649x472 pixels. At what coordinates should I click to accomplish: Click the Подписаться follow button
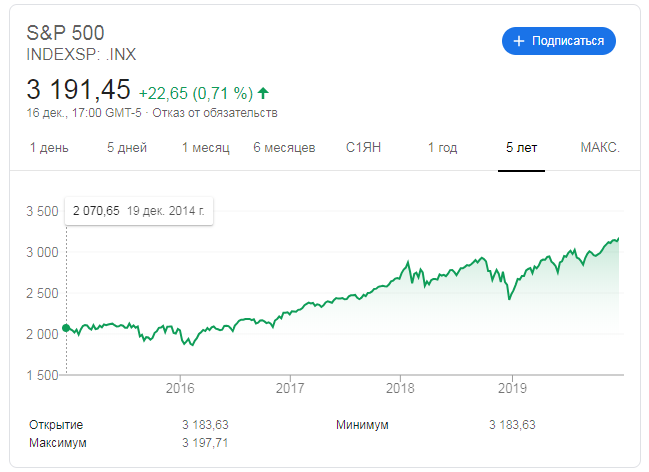click(x=559, y=41)
